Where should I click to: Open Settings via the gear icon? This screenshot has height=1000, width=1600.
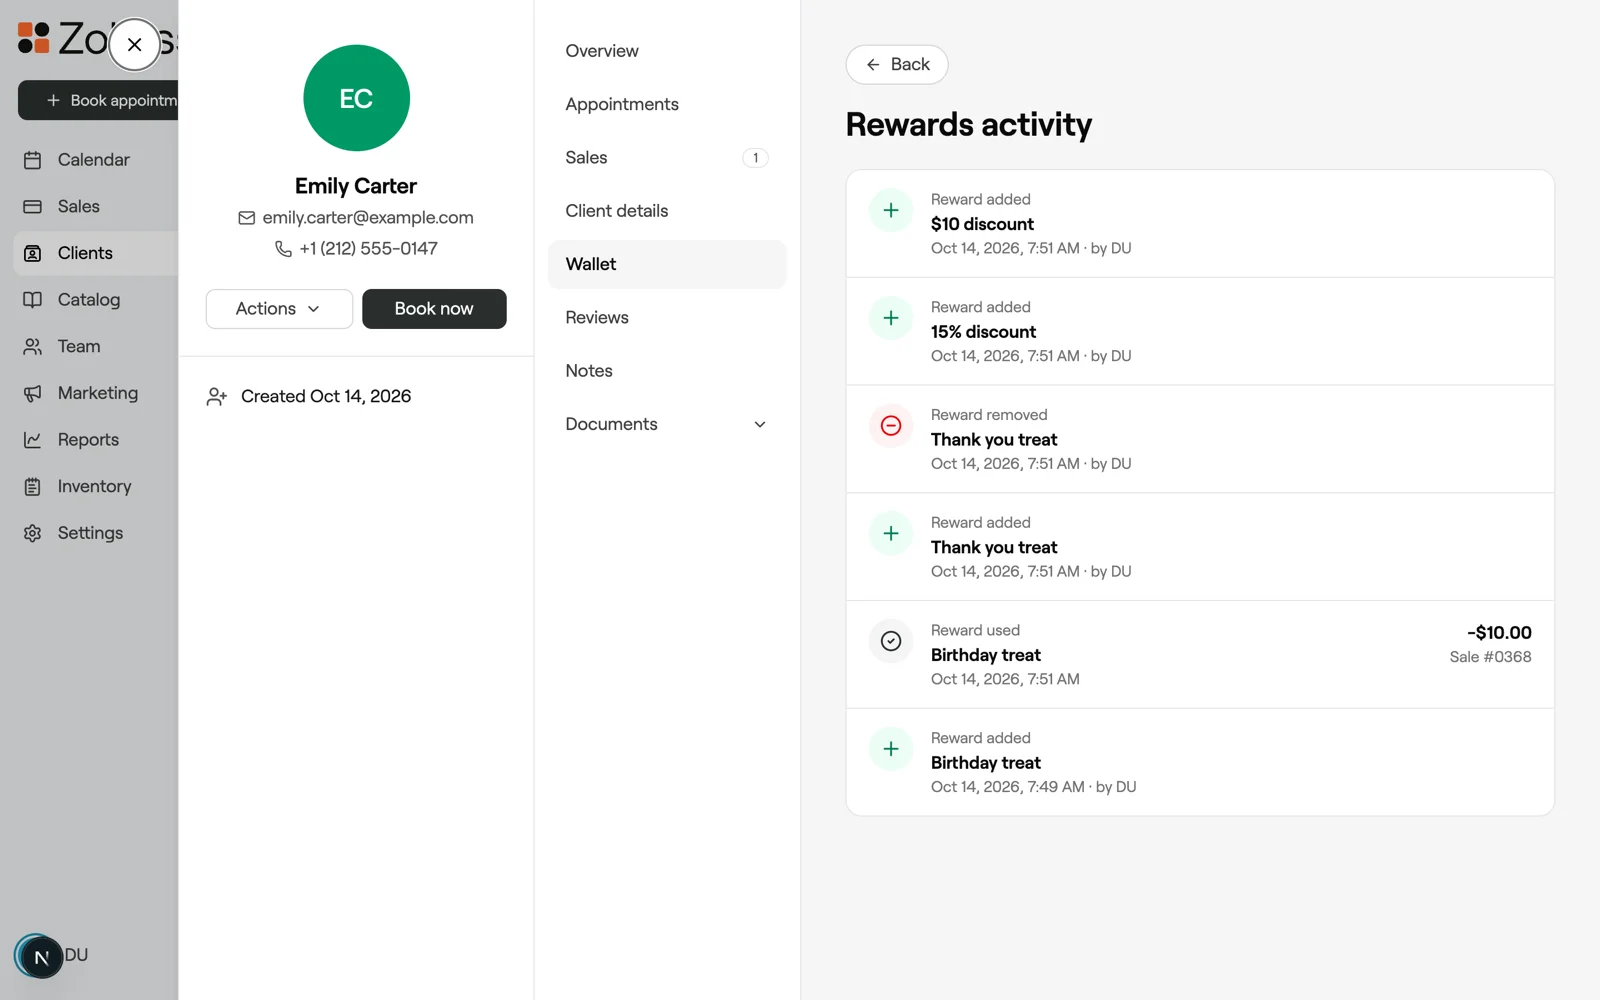pos(33,533)
